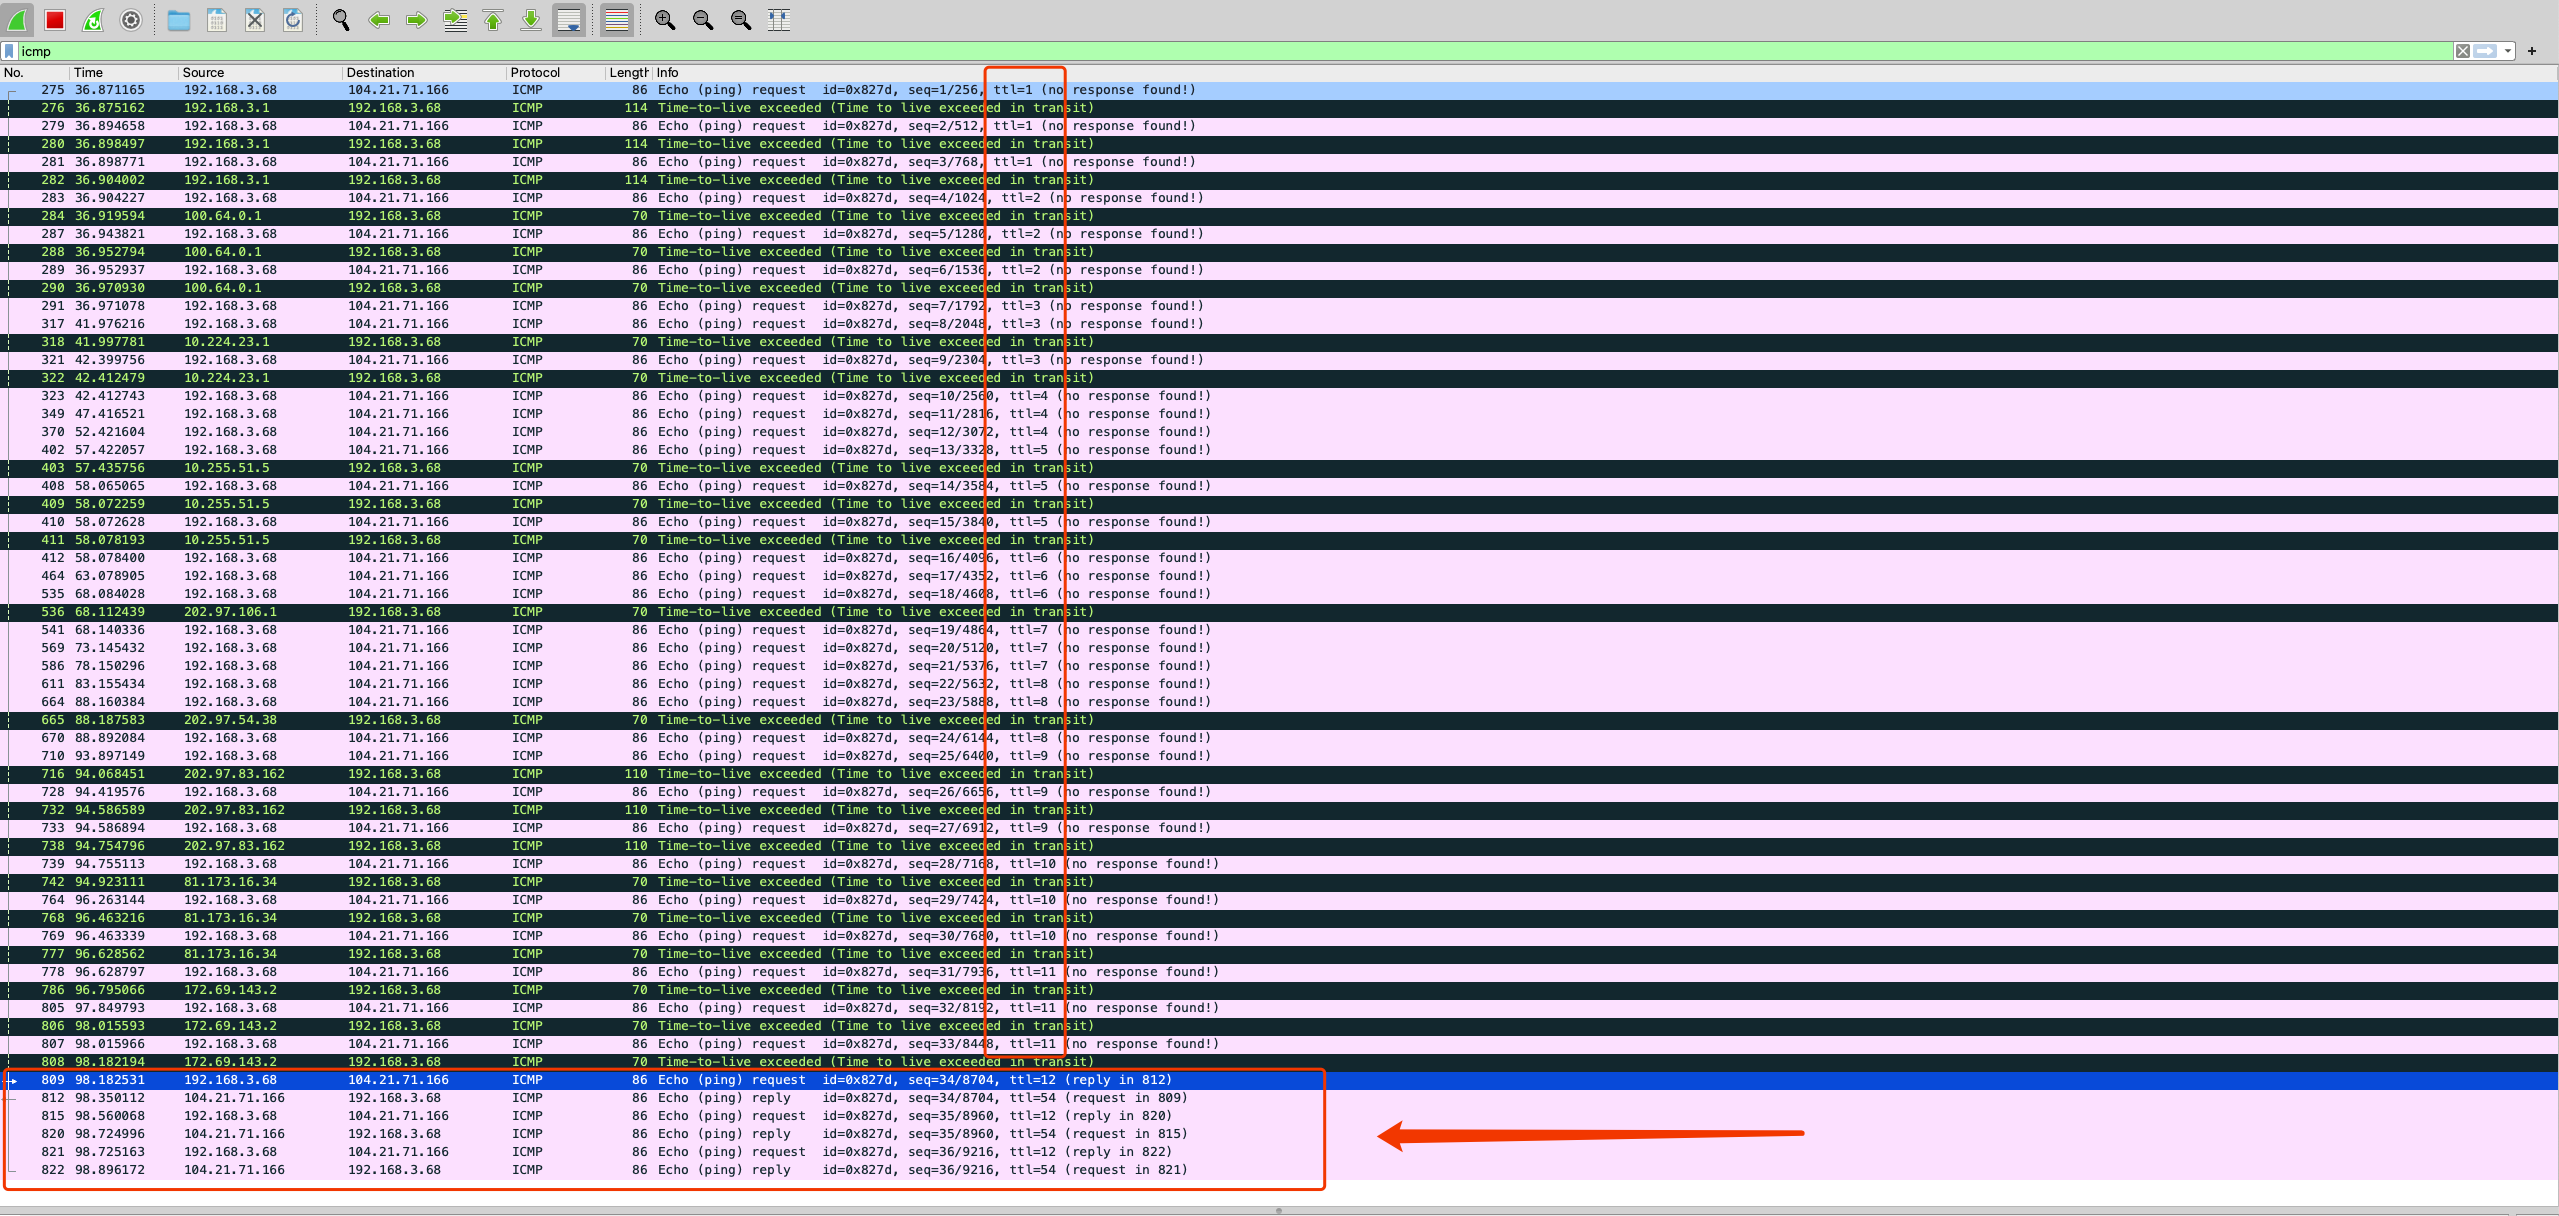
Task: Click the icmp display filter field
Action: click(x=1235, y=51)
